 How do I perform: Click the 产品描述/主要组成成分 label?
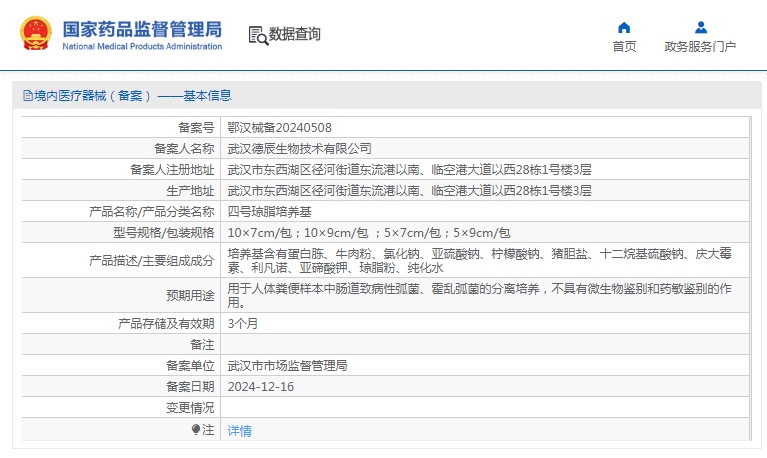coord(152,260)
